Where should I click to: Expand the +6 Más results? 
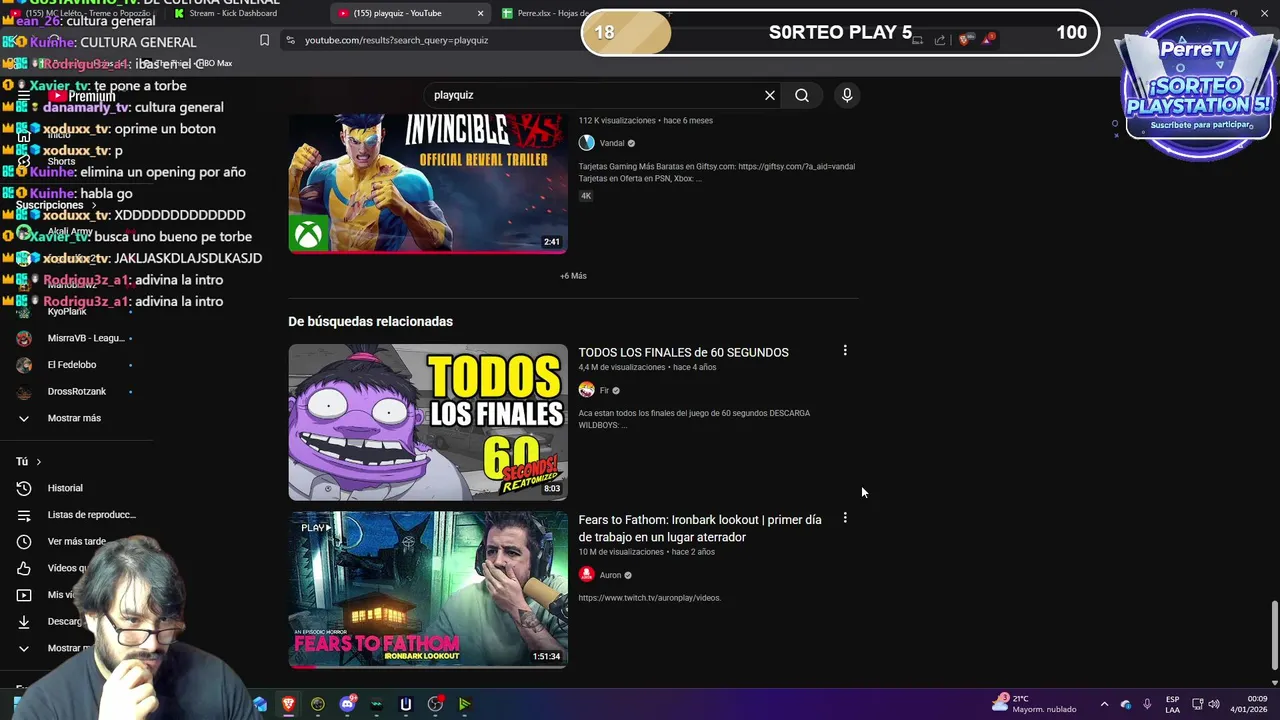(573, 276)
